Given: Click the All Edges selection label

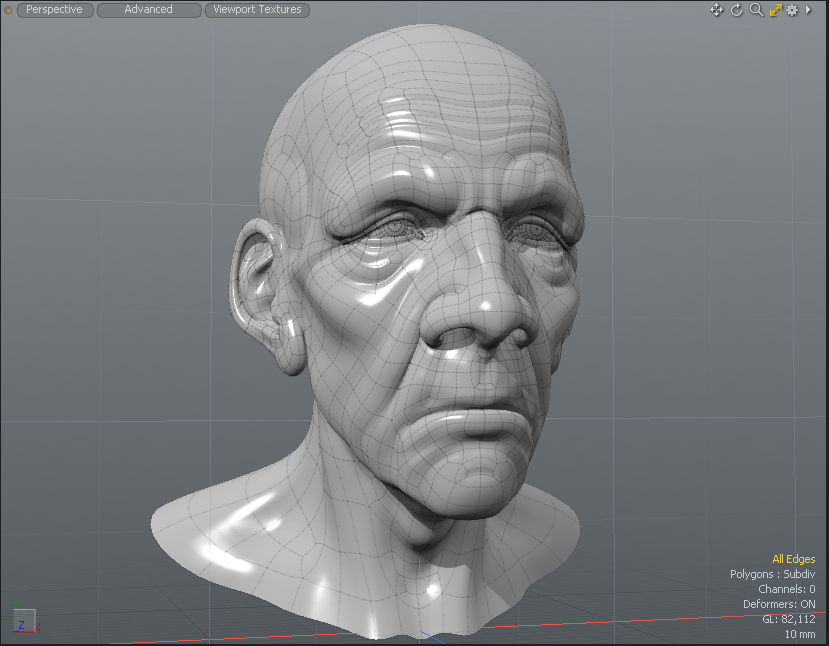Looking at the screenshot, I should pos(793,559).
